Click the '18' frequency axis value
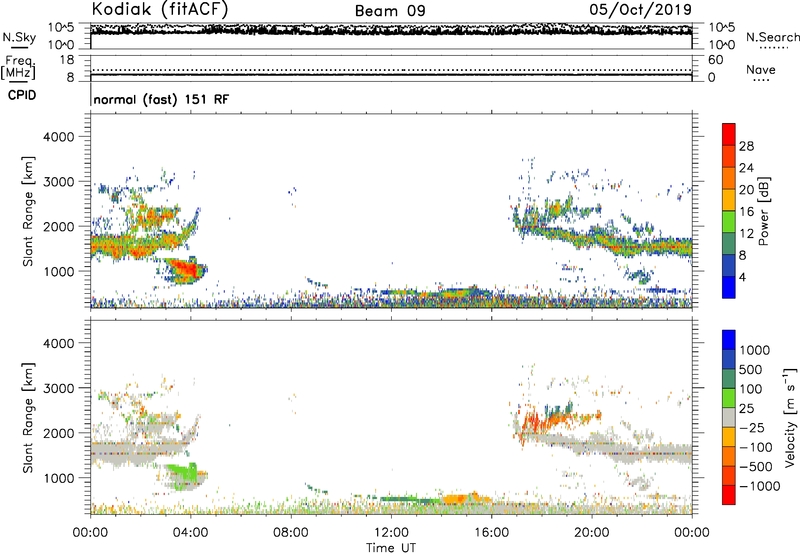The height and width of the screenshot is (554, 800). coord(67,60)
